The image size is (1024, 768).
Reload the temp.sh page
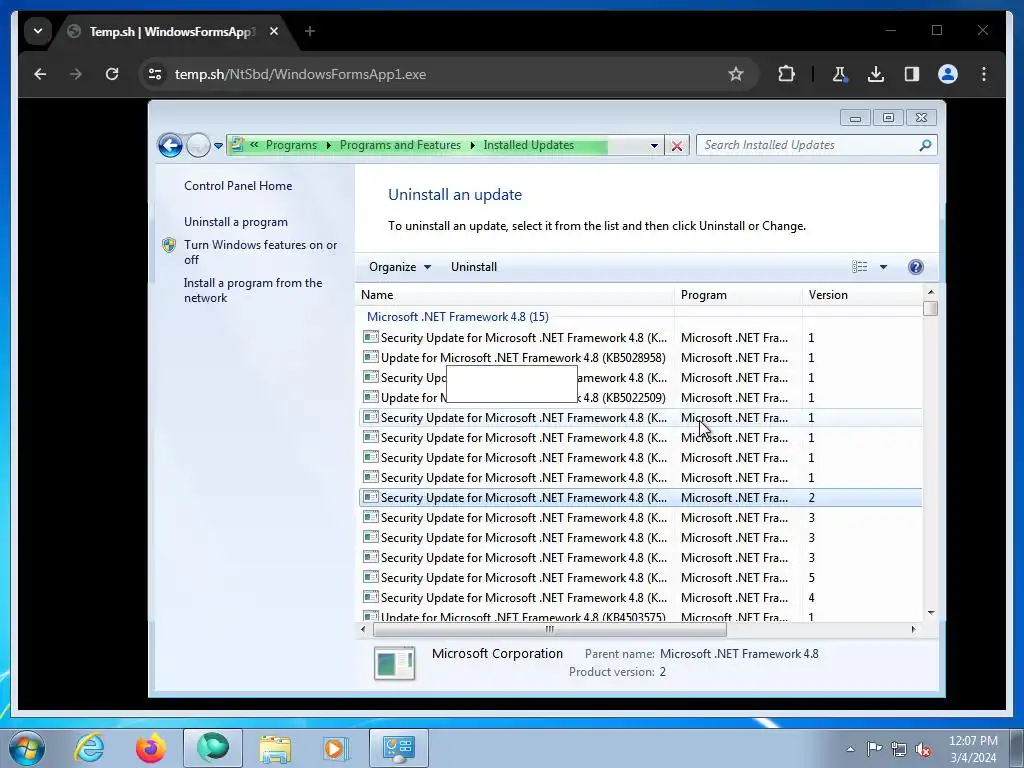pyautogui.click(x=112, y=74)
